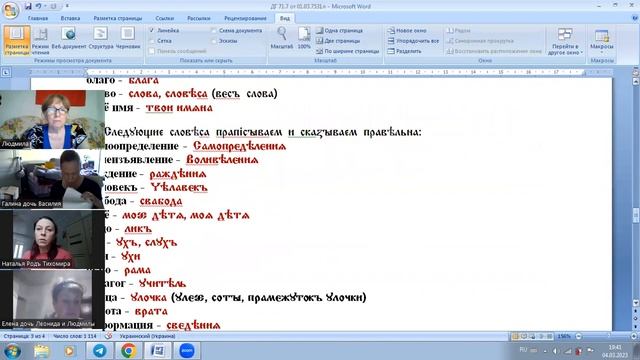The image size is (640, 360).
Task: Open the Макросы dropdown
Action: coord(602,41)
